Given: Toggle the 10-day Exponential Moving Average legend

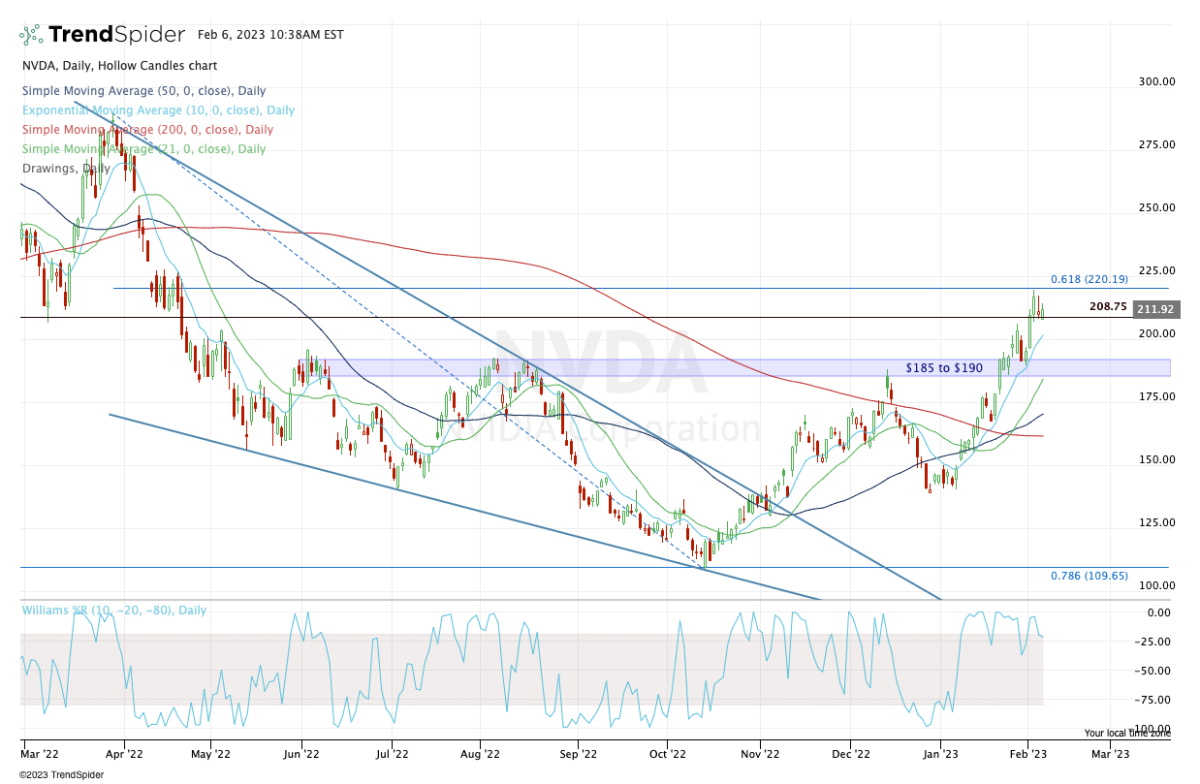Looking at the screenshot, I should pyautogui.click(x=158, y=111).
